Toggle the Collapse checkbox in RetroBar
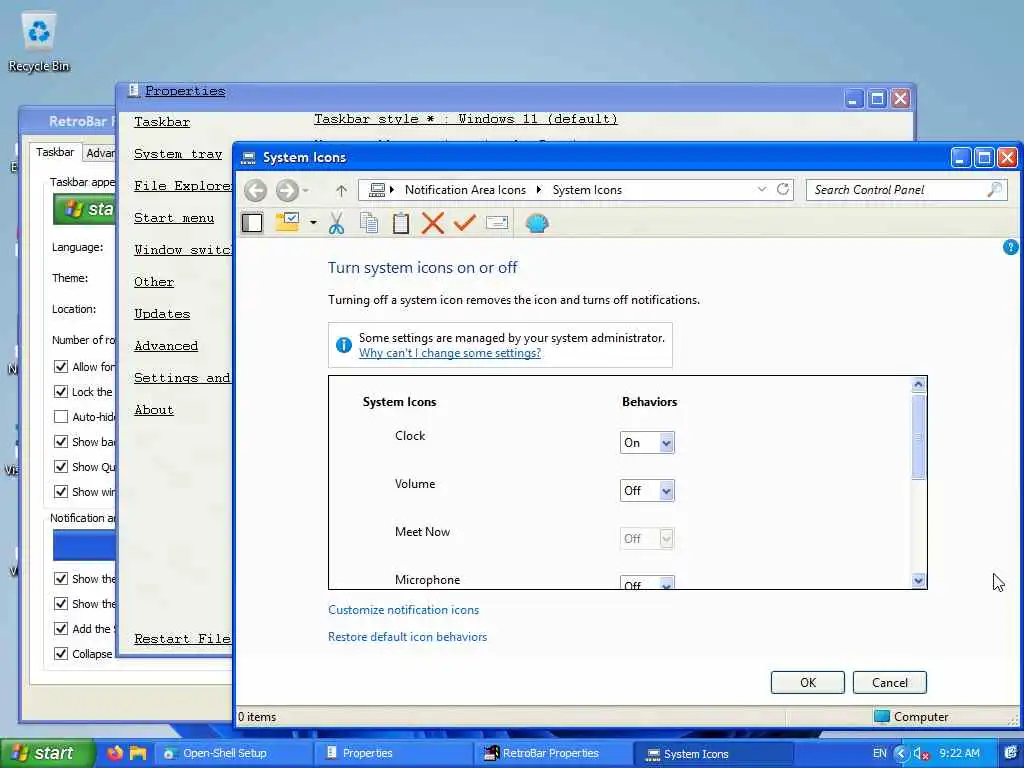The height and width of the screenshot is (768, 1024). click(61, 654)
